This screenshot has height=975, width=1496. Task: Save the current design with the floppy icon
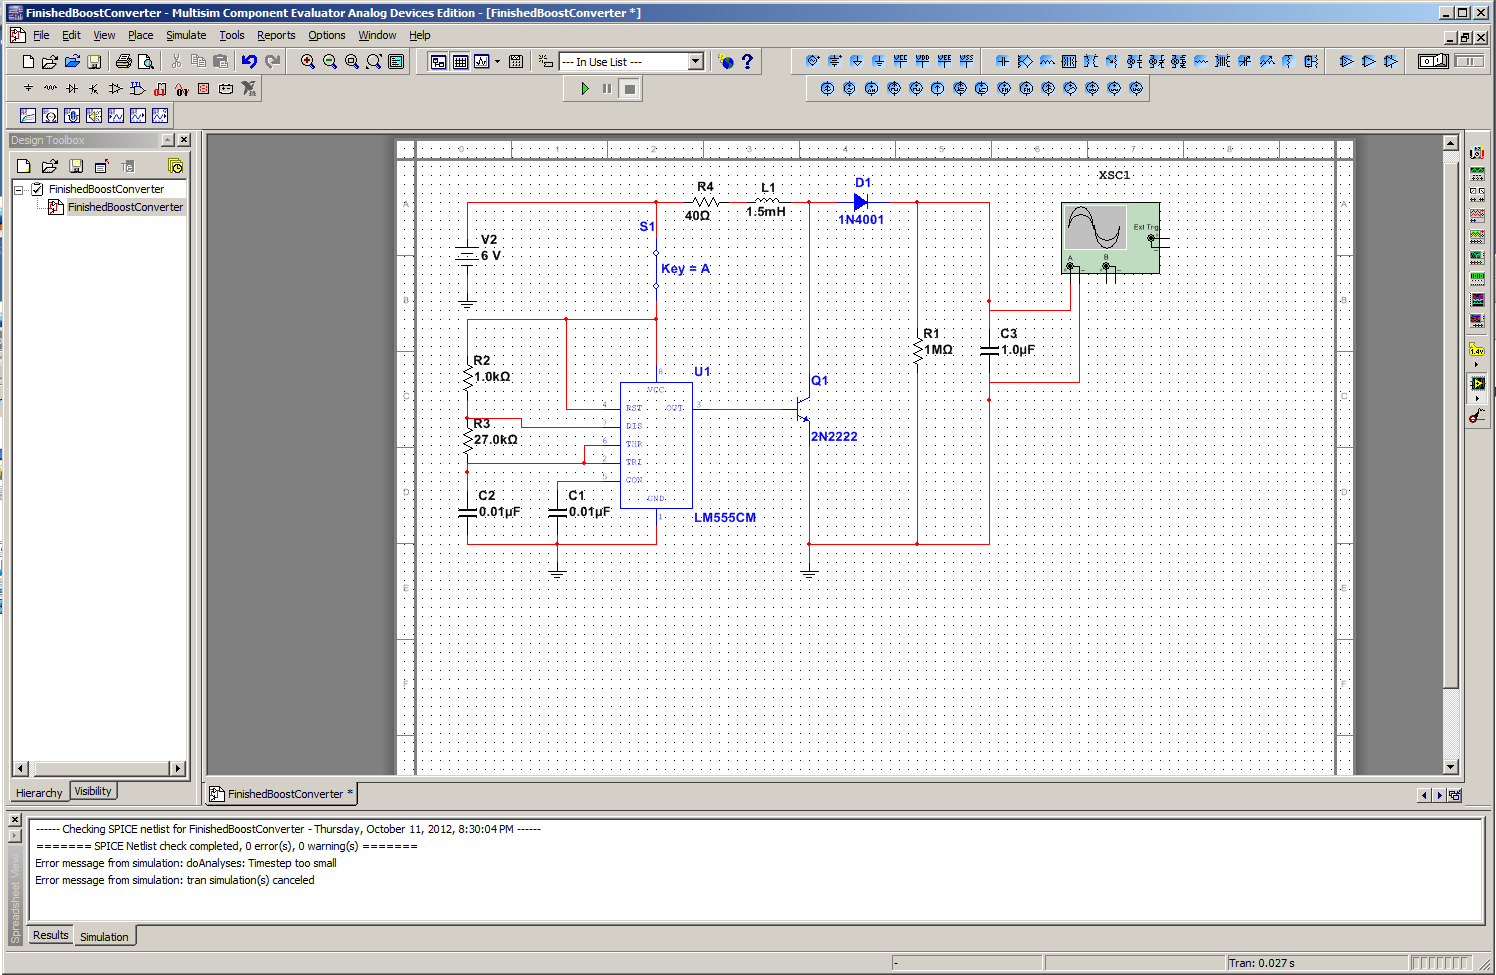click(94, 61)
